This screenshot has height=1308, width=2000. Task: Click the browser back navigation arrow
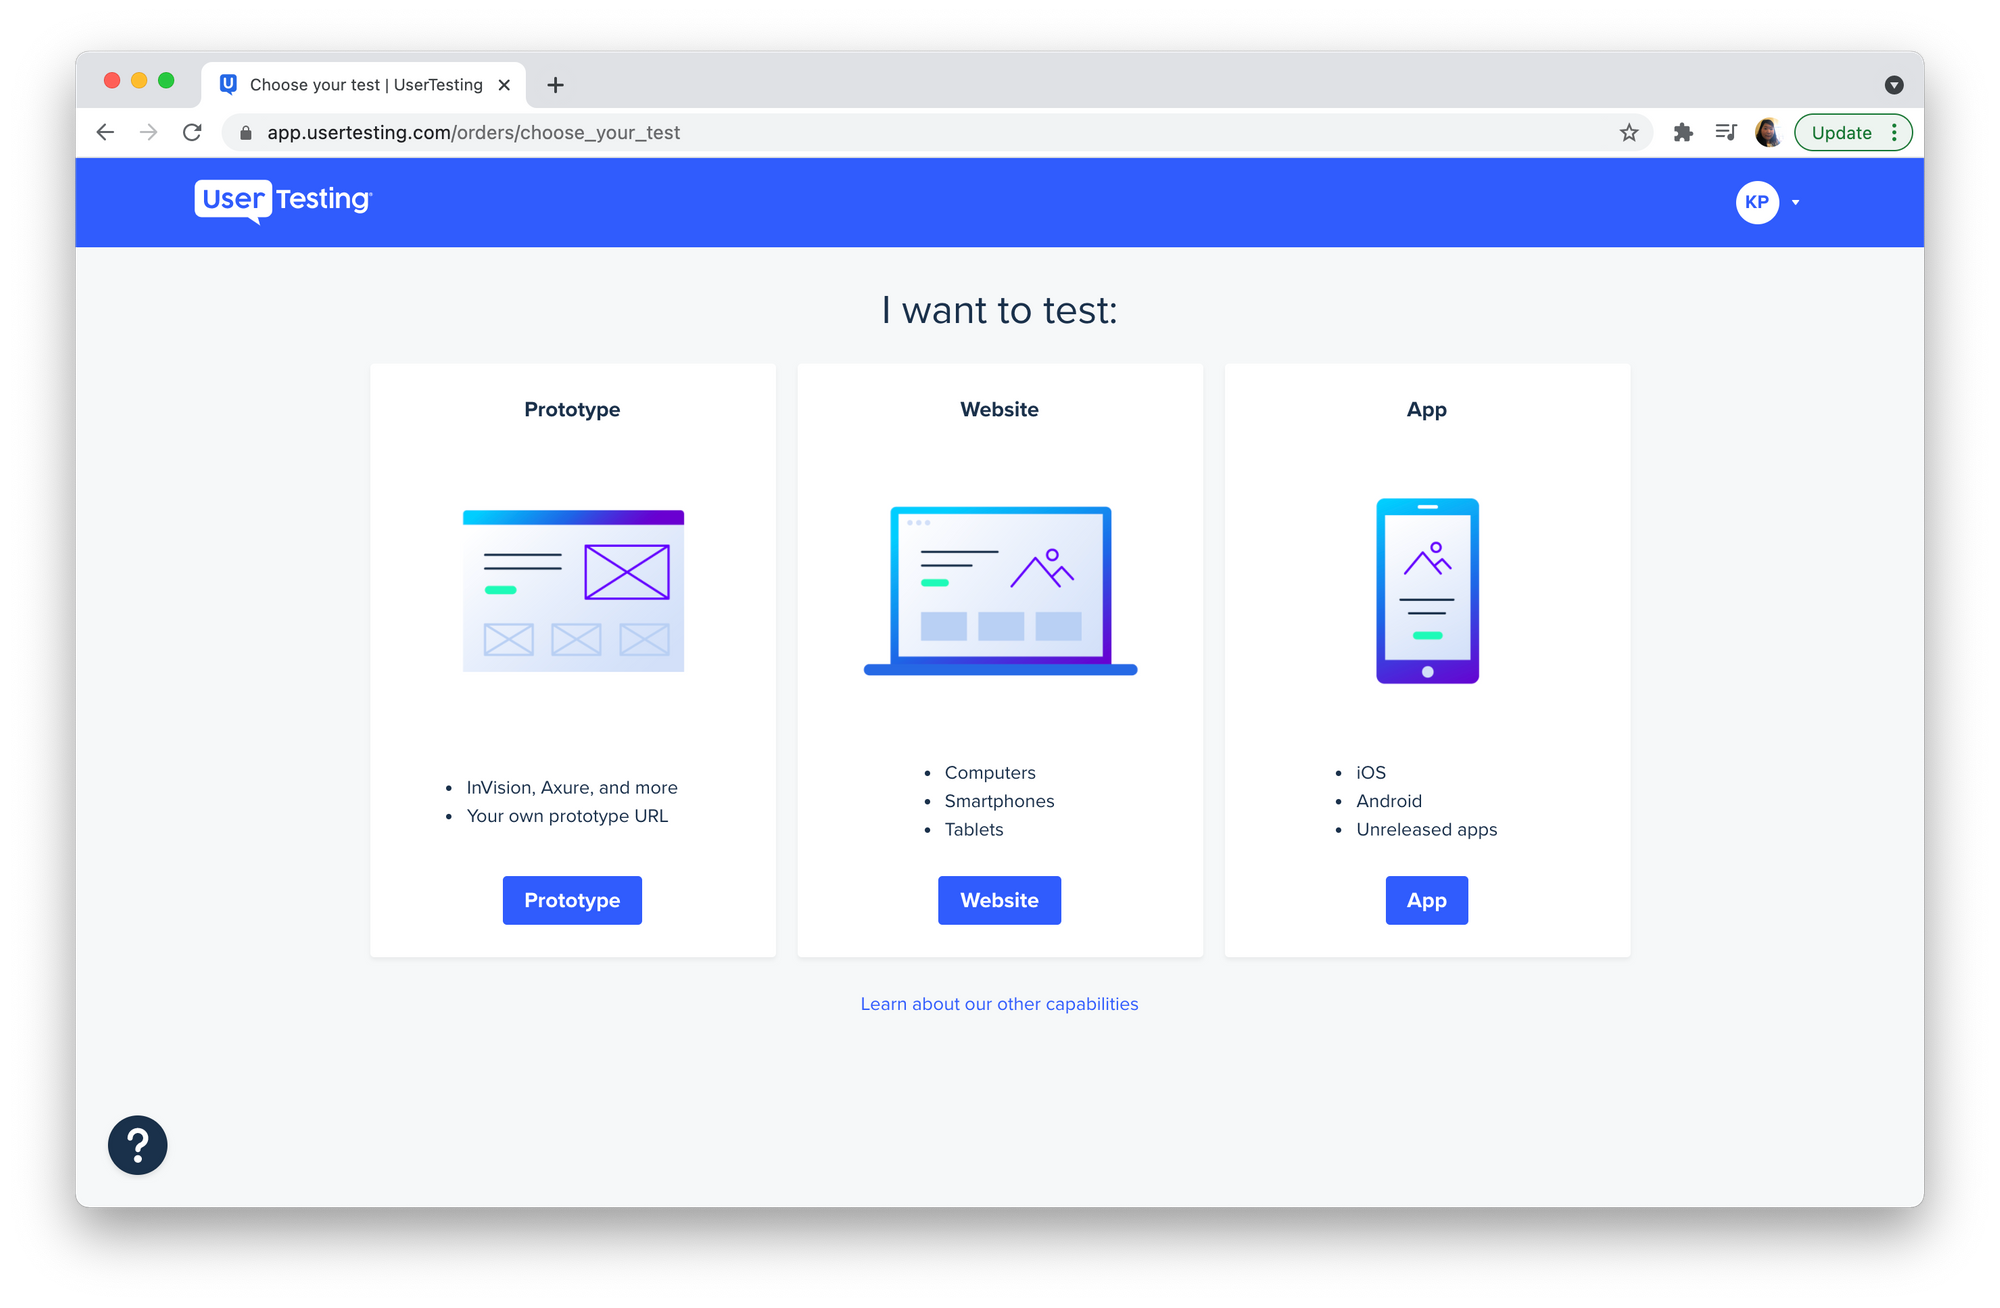pyautogui.click(x=107, y=131)
